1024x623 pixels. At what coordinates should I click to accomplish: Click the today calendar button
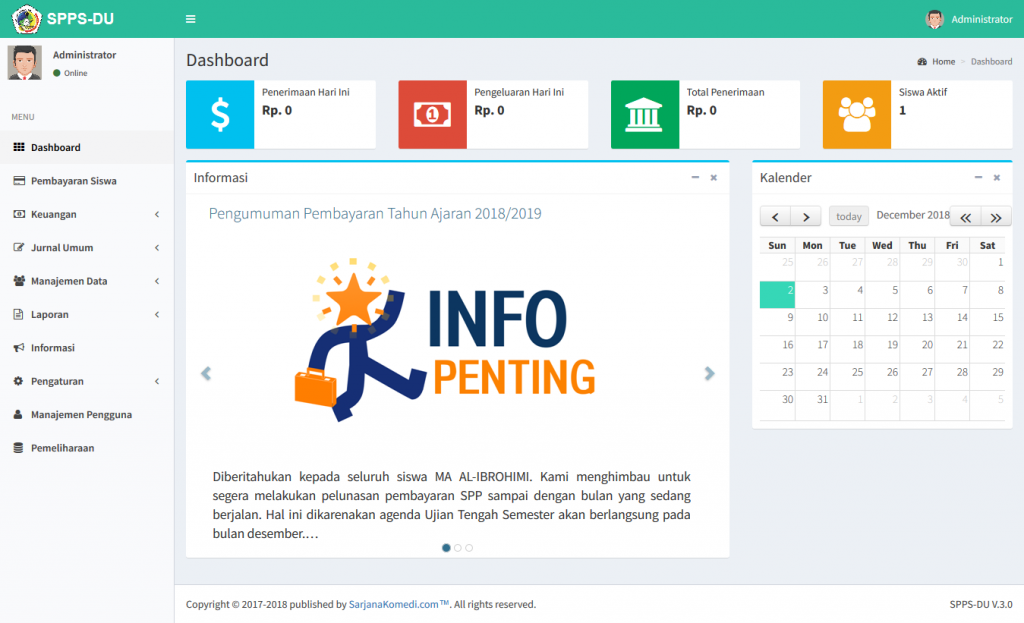coord(848,216)
